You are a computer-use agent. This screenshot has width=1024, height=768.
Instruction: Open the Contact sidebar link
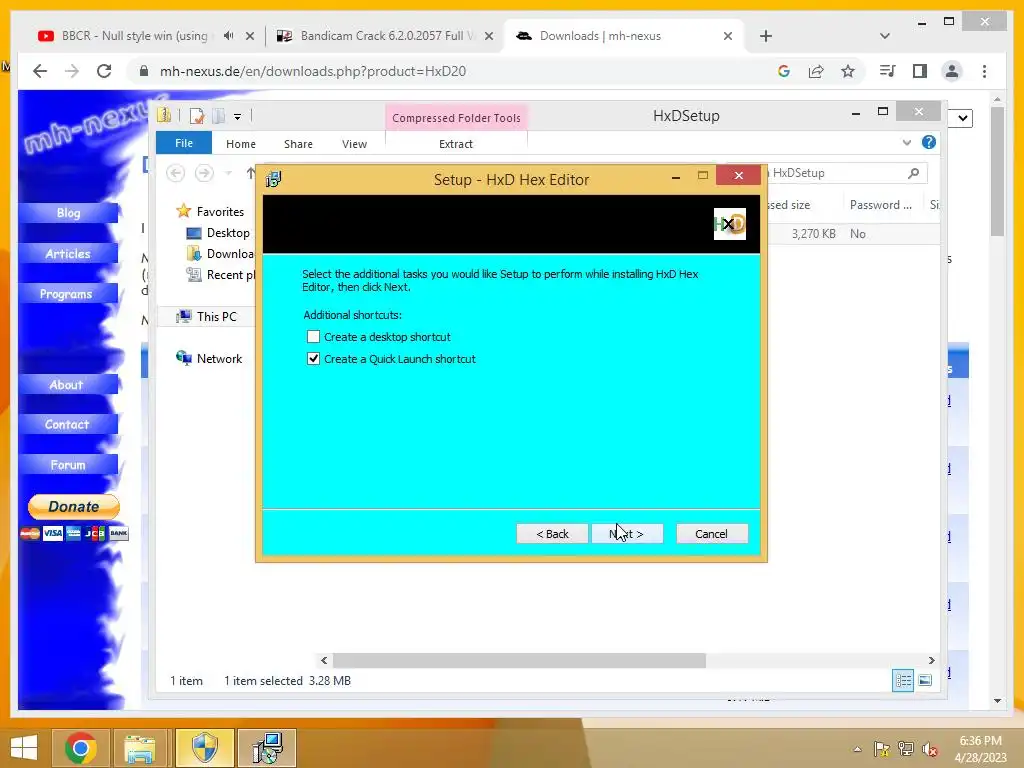tap(69, 424)
